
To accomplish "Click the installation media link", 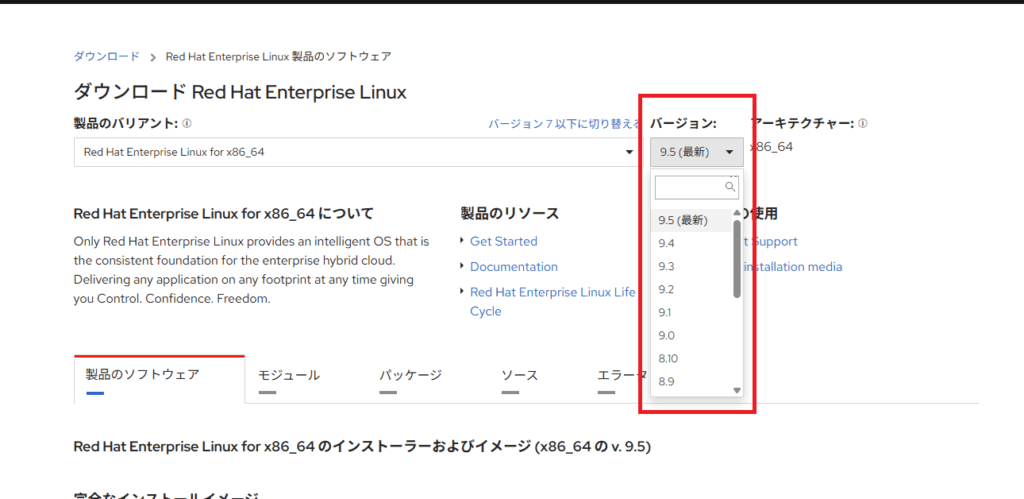I will pyautogui.click(x=793, y=267).
